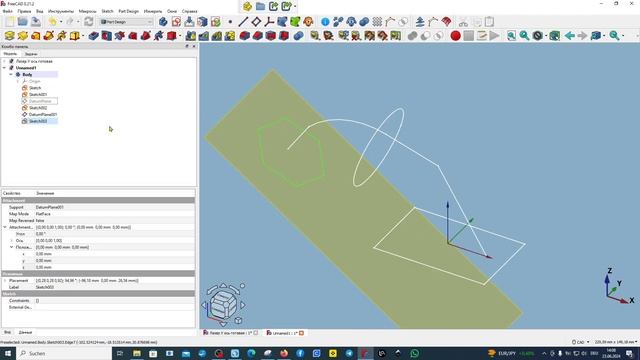
Task: Expand the first document tree node
Action: coord(4,61)
